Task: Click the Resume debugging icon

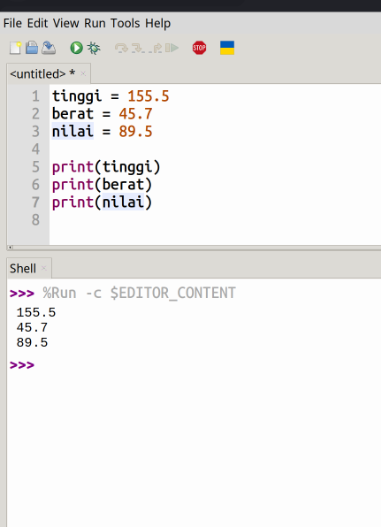Action: (x=172, y=48)
